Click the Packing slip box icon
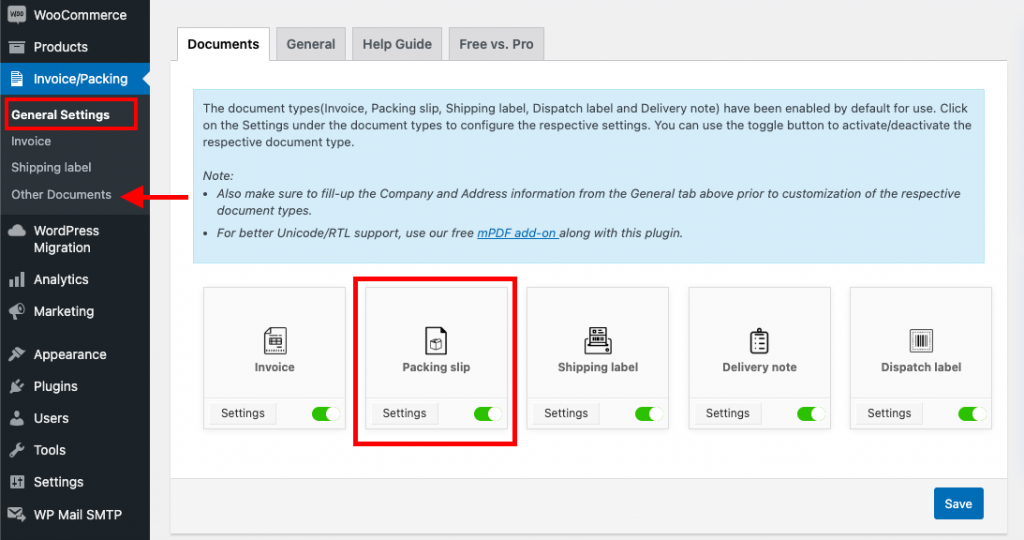Viewport: 1024px width, 540px height. 436,340
